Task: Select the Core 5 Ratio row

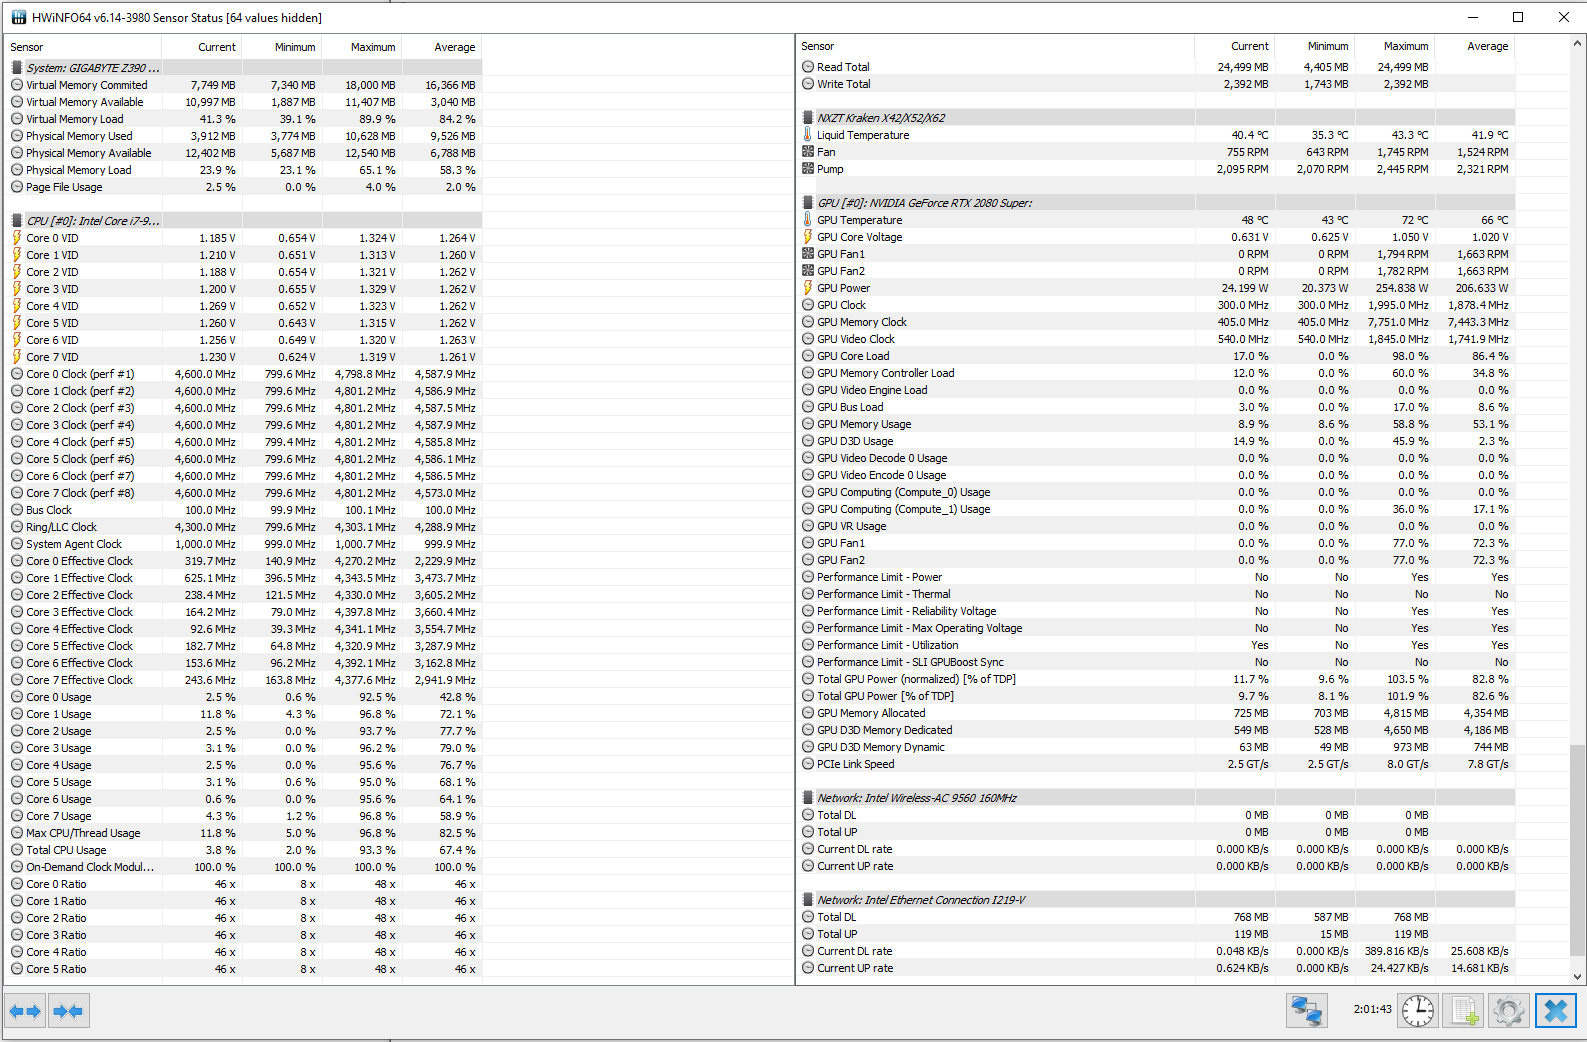Action: coord(245,969)
